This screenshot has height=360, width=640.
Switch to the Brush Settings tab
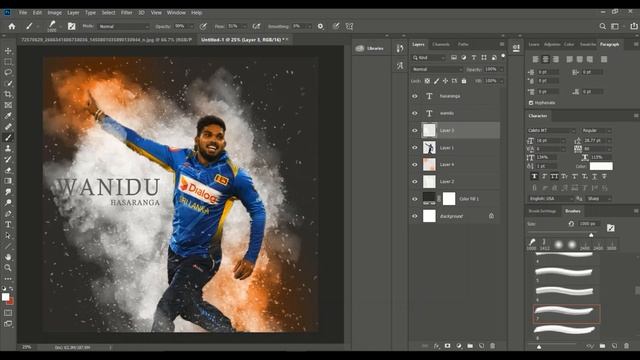(x=542, y=211)
